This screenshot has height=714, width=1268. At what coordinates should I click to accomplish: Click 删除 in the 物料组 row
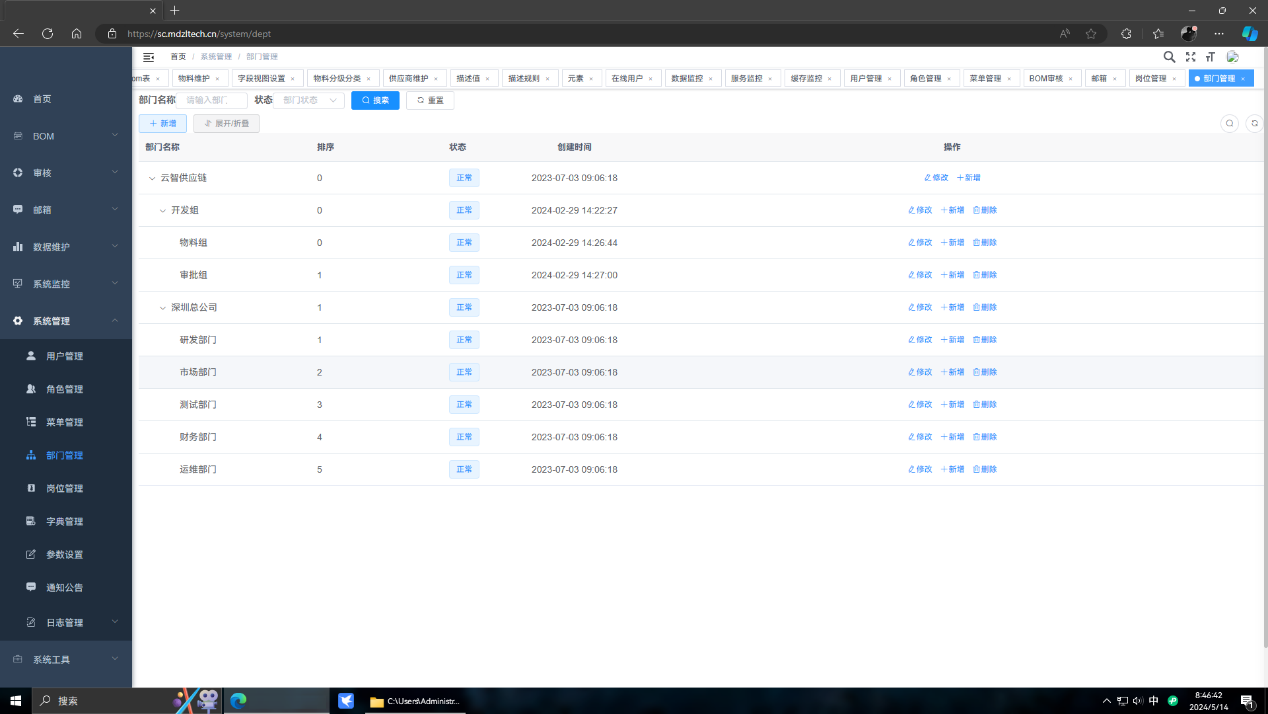[x=985, y=243]
